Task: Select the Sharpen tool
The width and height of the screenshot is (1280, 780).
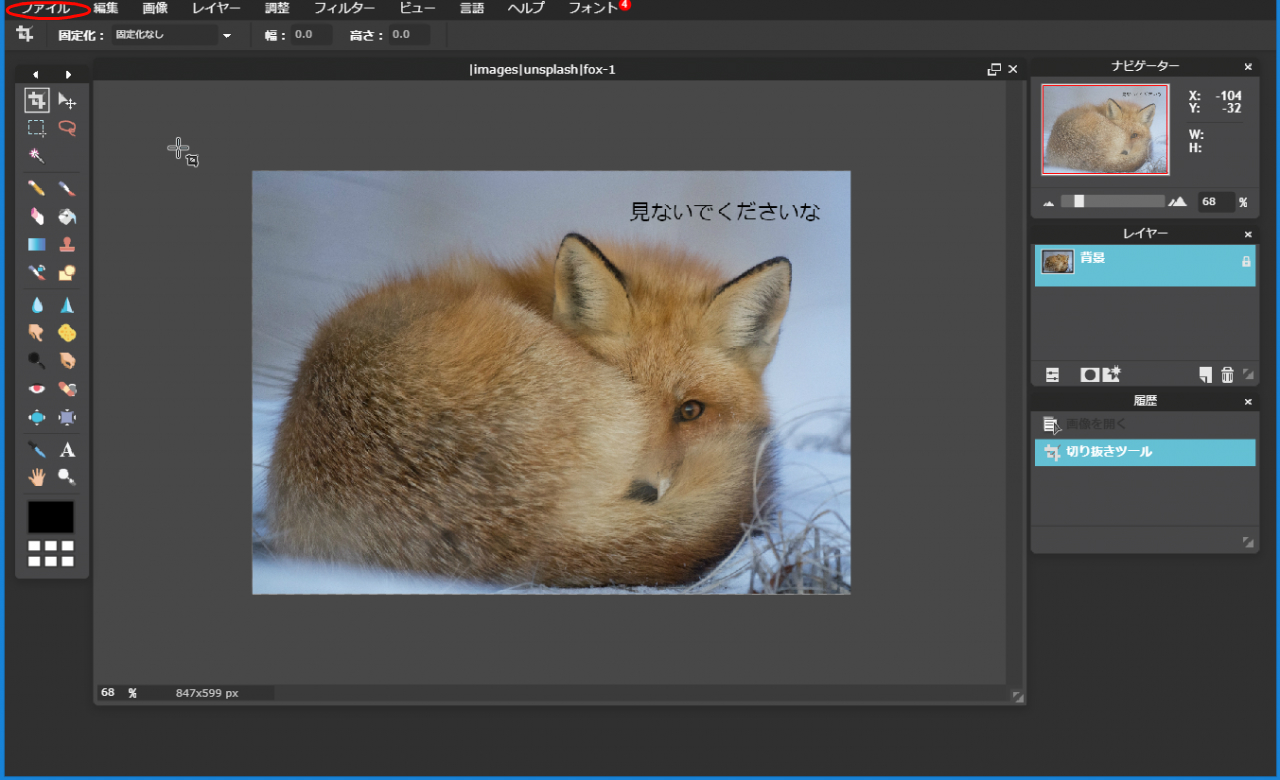Action: click(x=67, y=305)
